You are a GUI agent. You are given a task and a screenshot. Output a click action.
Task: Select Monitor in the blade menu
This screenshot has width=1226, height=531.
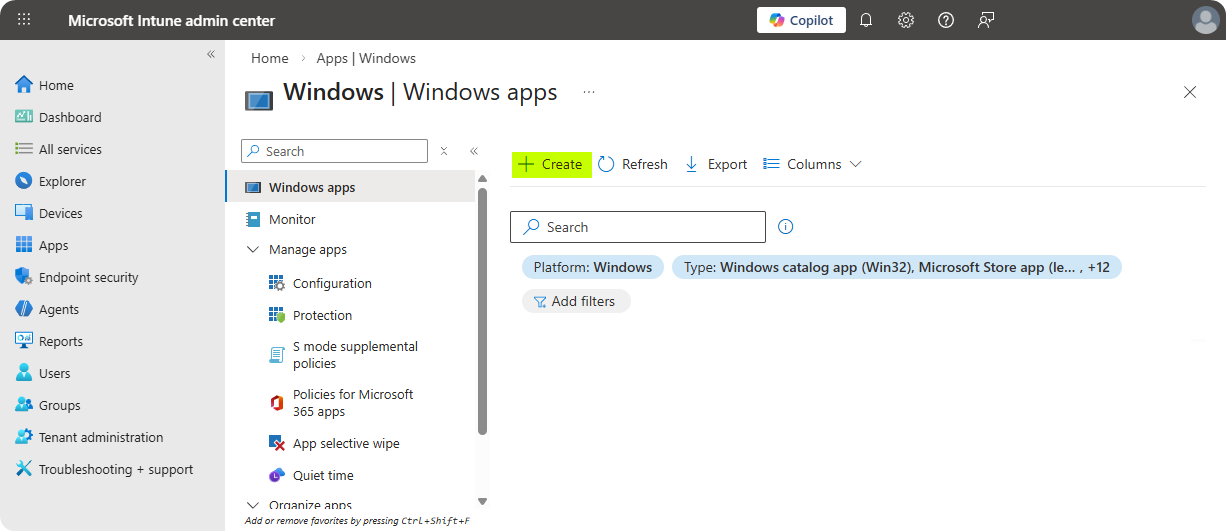(x=292, y=219)
